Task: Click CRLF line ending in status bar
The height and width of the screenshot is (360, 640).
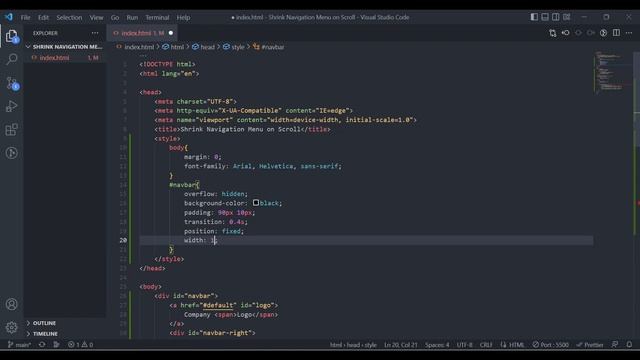Action: pos(486,344)
